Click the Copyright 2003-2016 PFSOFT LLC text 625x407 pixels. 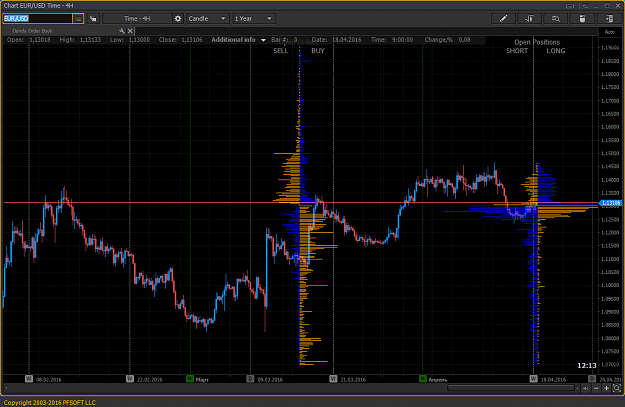click(x=50, y=403)
